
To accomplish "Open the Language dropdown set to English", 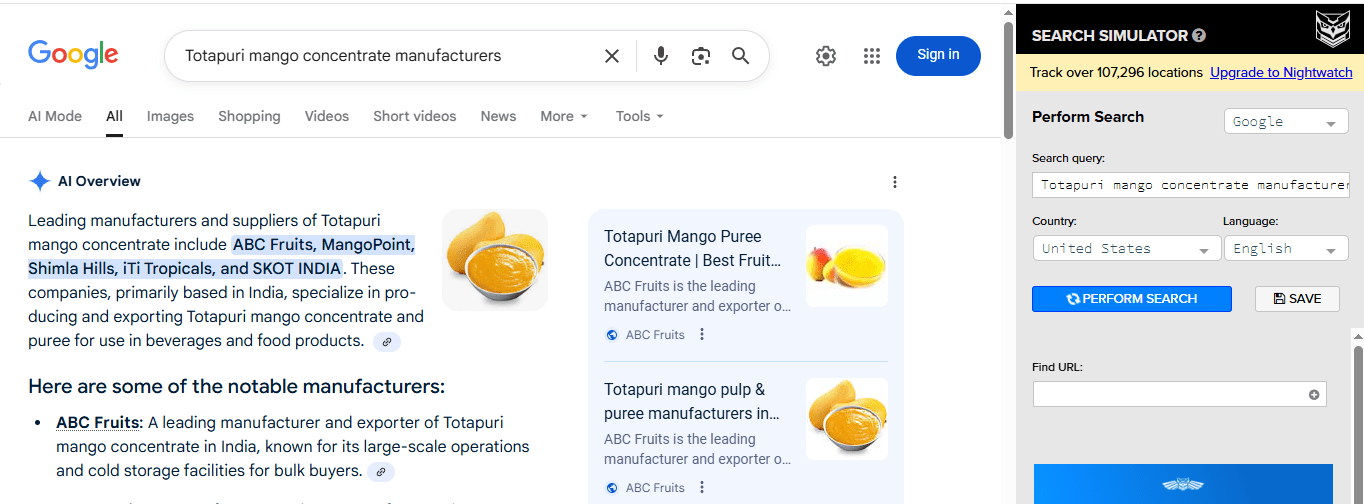I will 1285,249.
